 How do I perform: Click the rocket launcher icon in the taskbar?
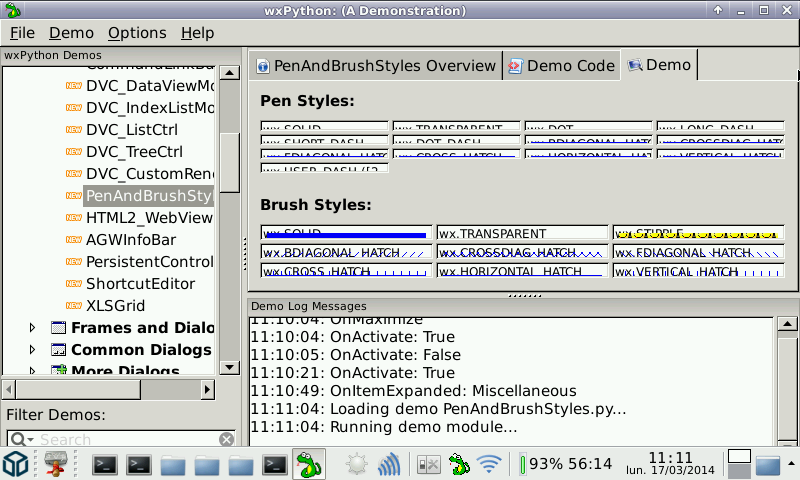[56, 464]
